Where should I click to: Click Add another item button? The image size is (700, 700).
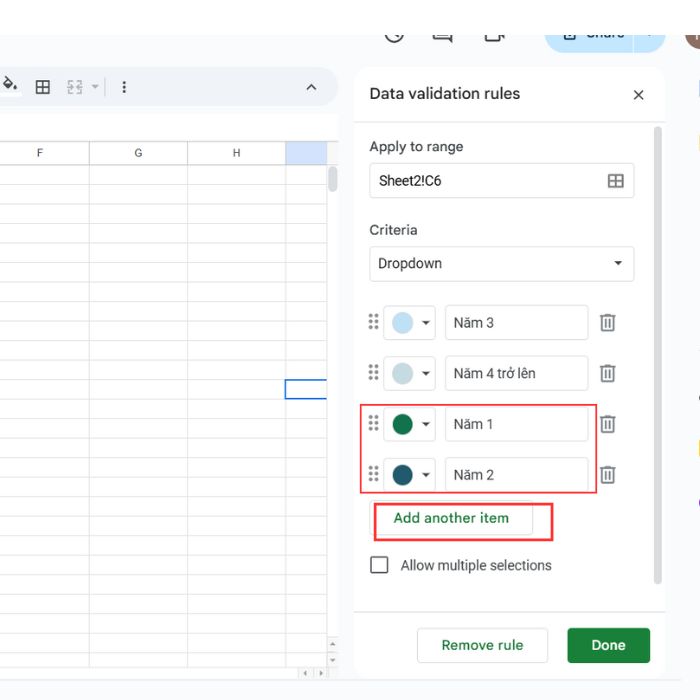point(451,518)
